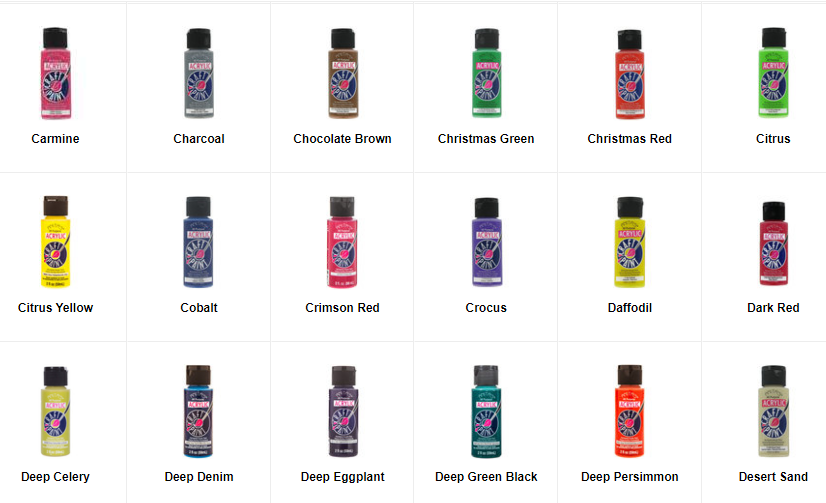Select the Daffodil yellow bottle image
Viewport: 826px width, 503px height.
tap(630, 242)
